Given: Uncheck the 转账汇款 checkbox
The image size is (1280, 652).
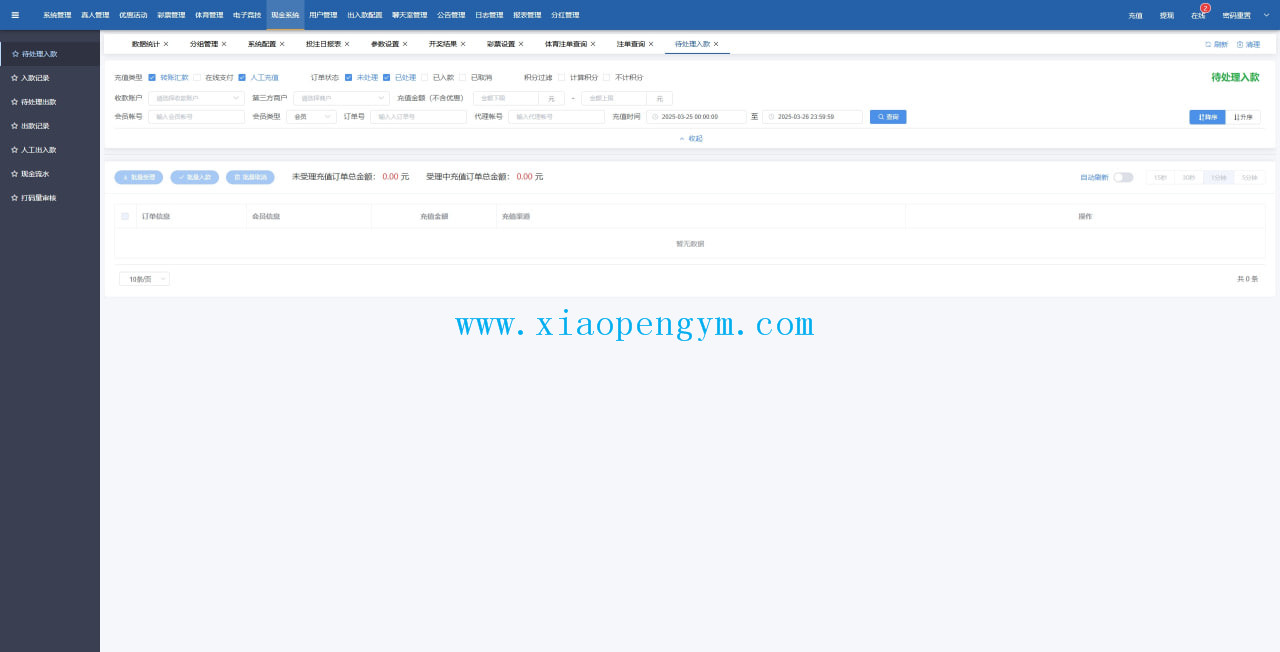Looking at the screenshot, I should coord(152,77).
